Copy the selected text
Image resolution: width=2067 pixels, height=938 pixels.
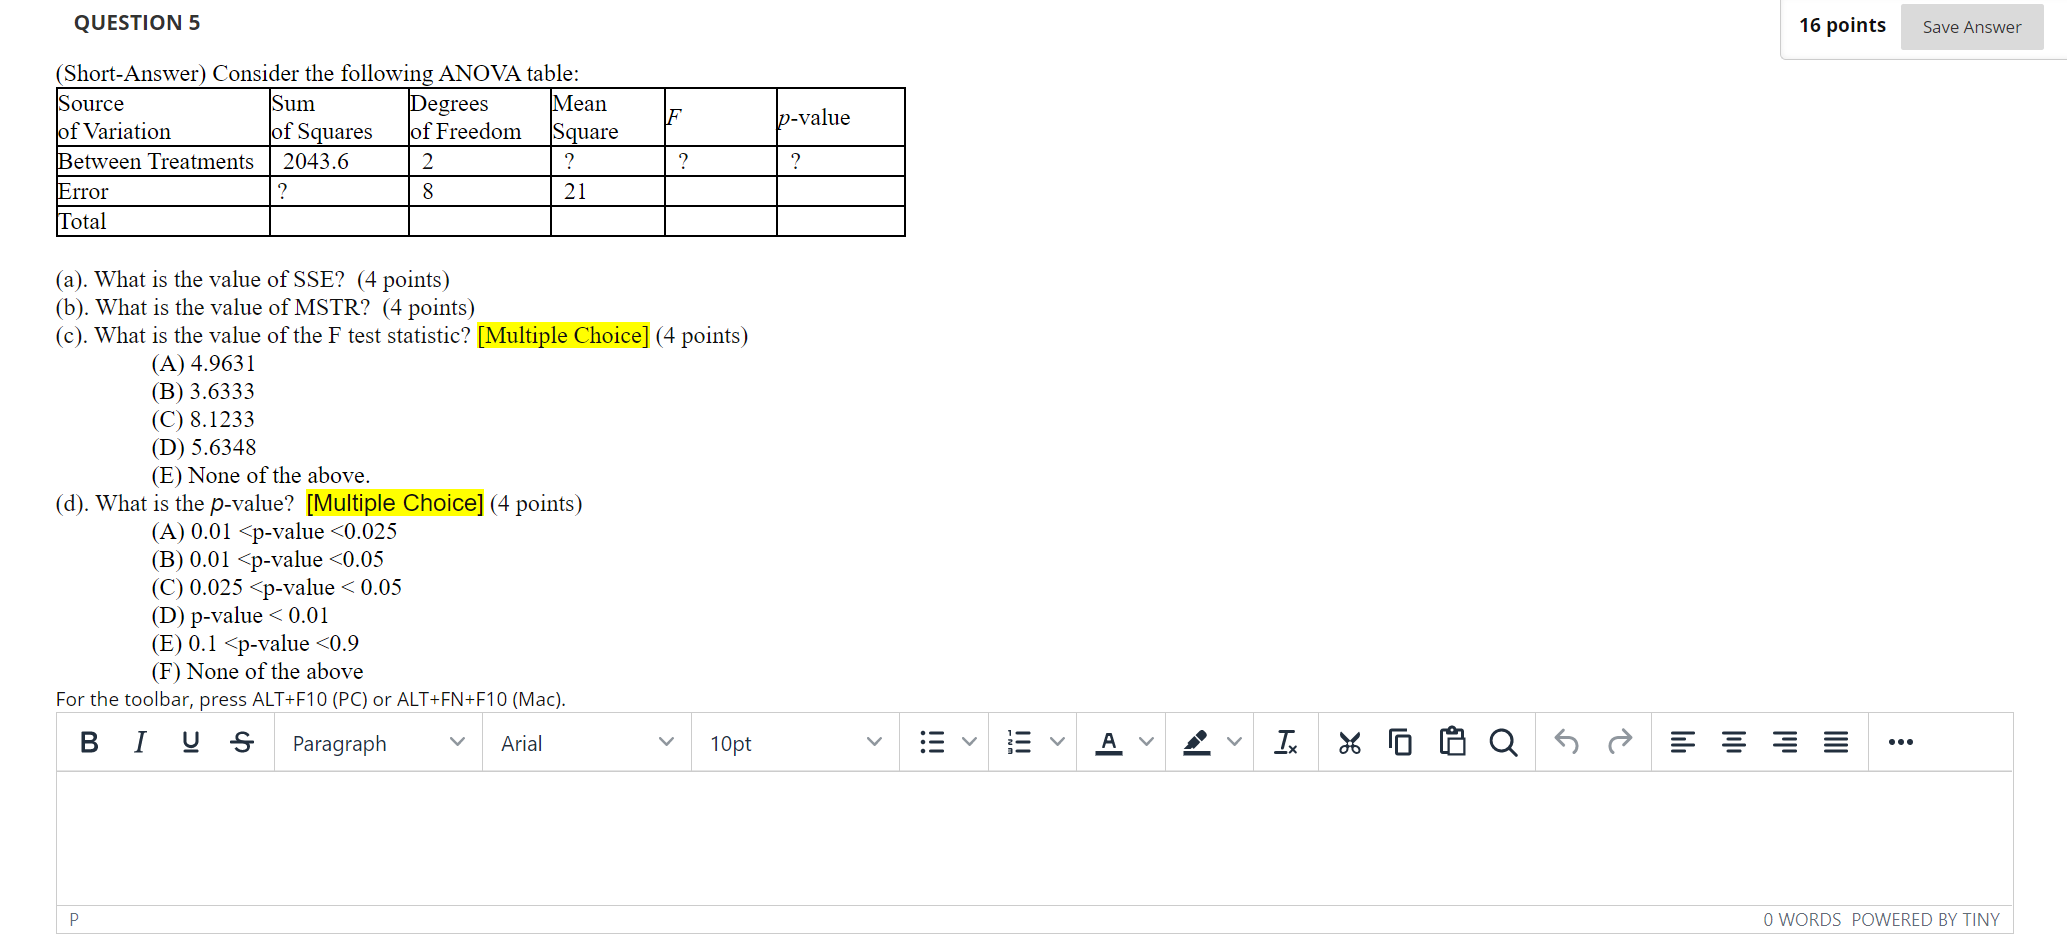coord(1401,742)
